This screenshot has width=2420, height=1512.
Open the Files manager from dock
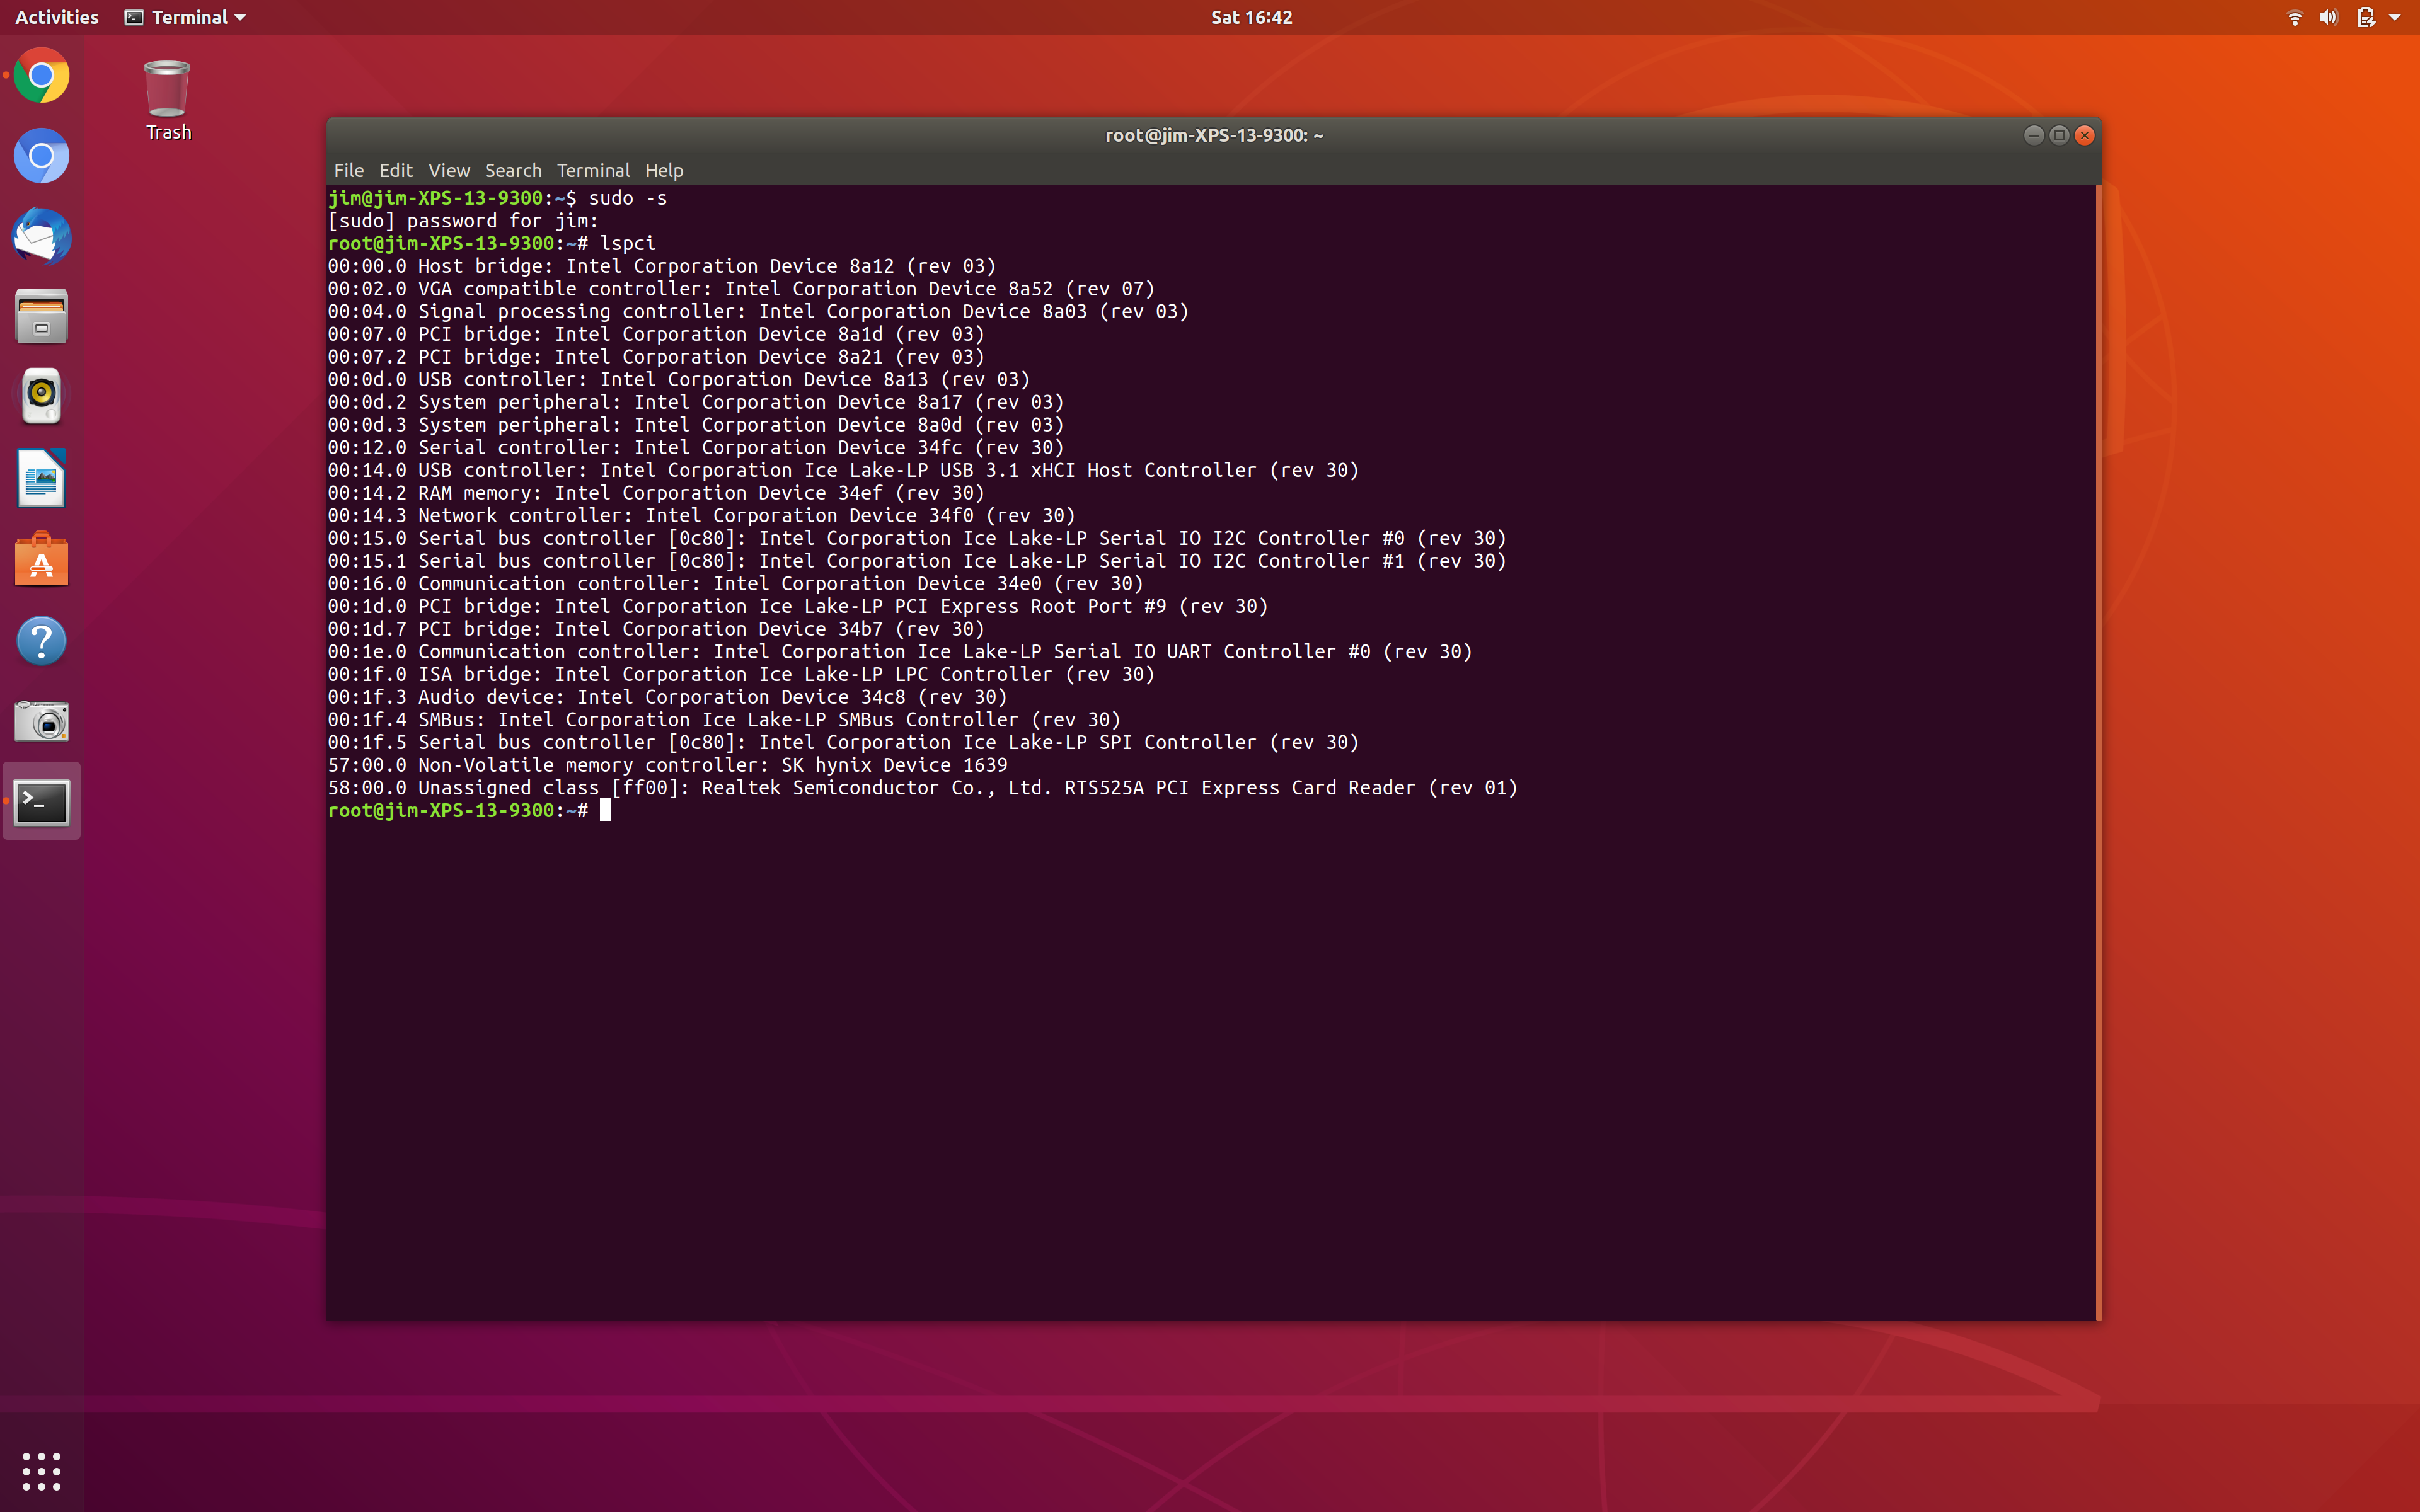(41, 317)
